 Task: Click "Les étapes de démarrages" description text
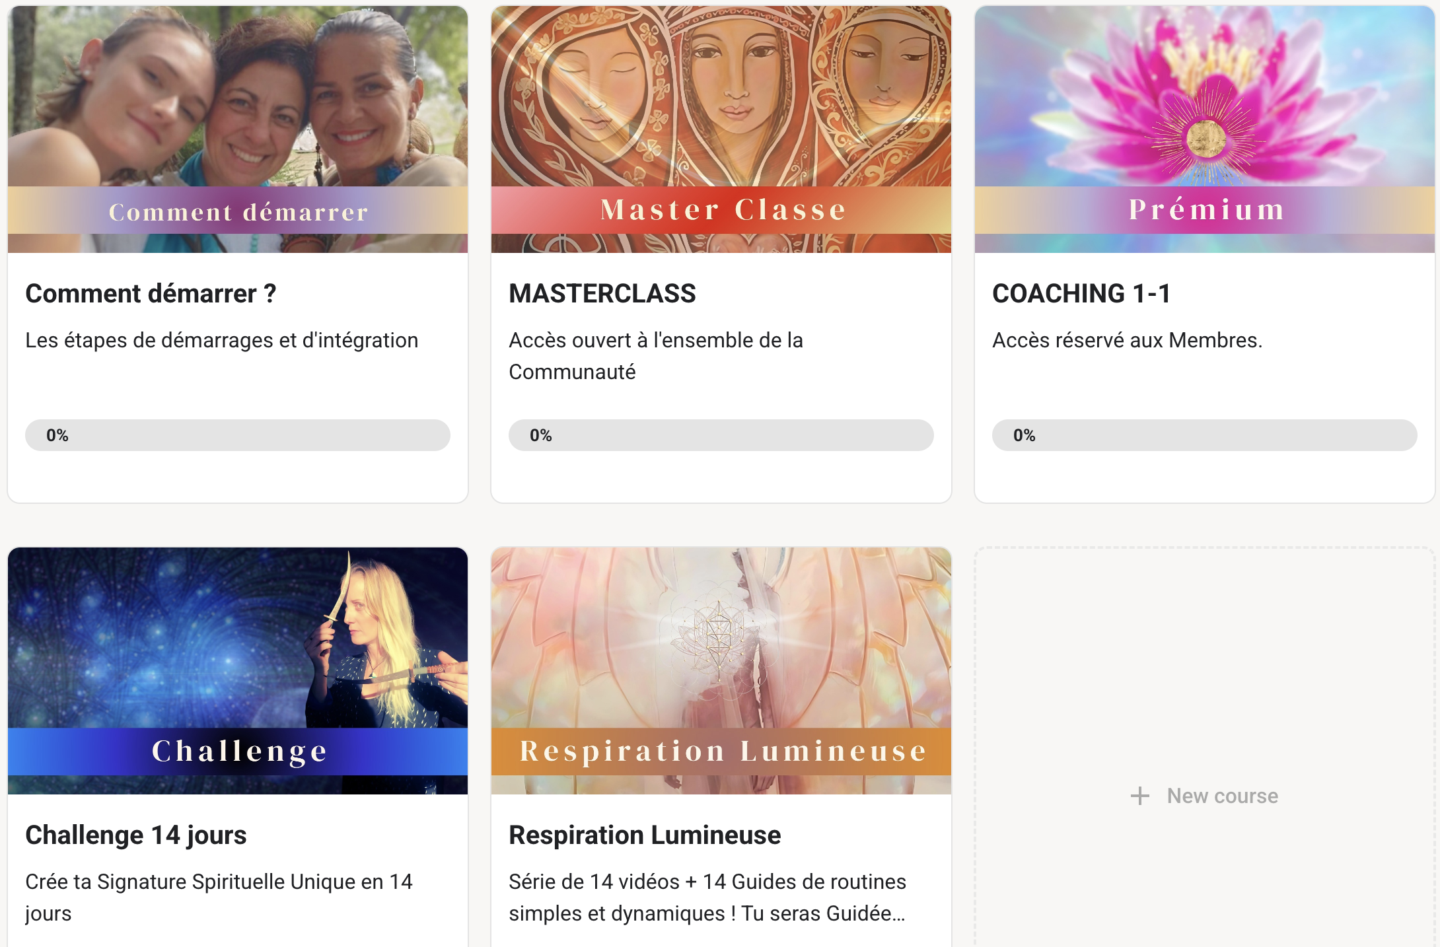(x=222, y=341)
